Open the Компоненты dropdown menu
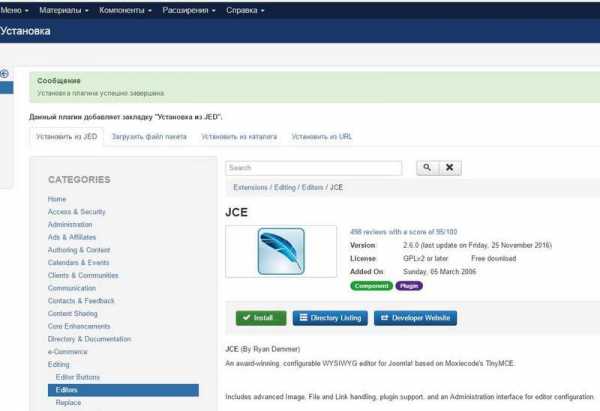The height and width of the screenshot is (411, 600). 125,10
